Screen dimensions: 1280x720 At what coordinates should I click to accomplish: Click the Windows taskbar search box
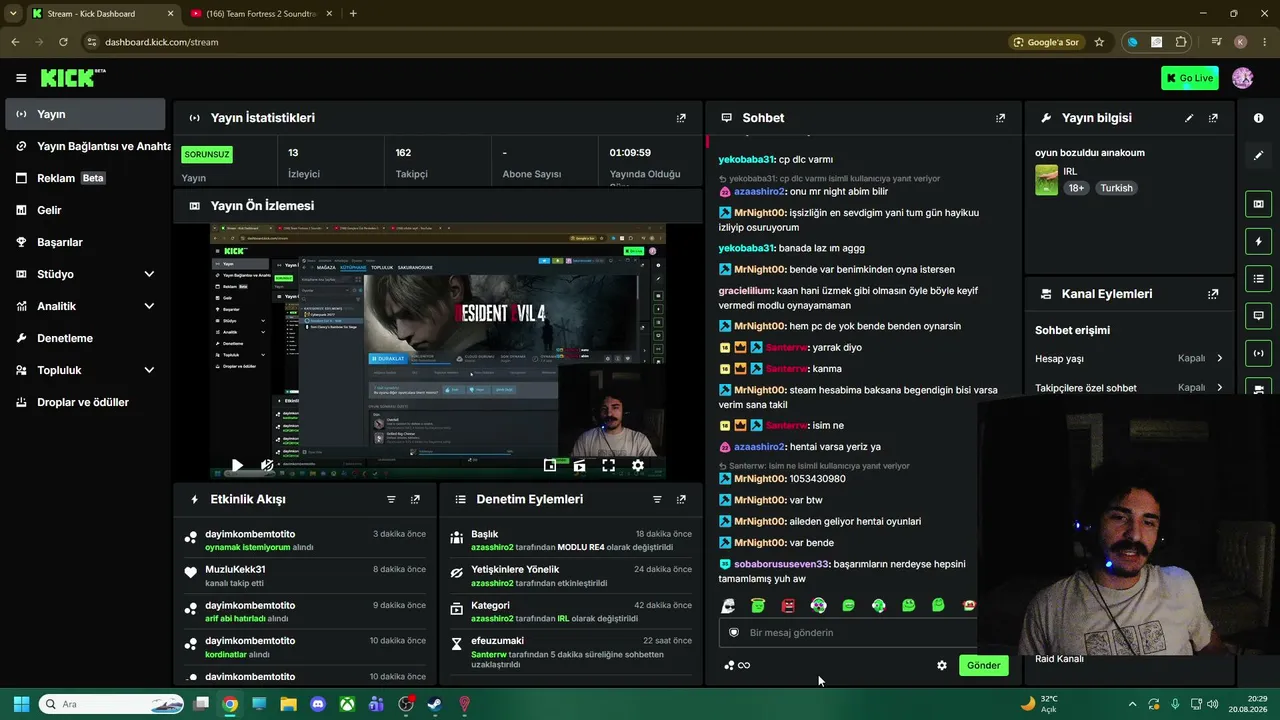pos(112,704)
